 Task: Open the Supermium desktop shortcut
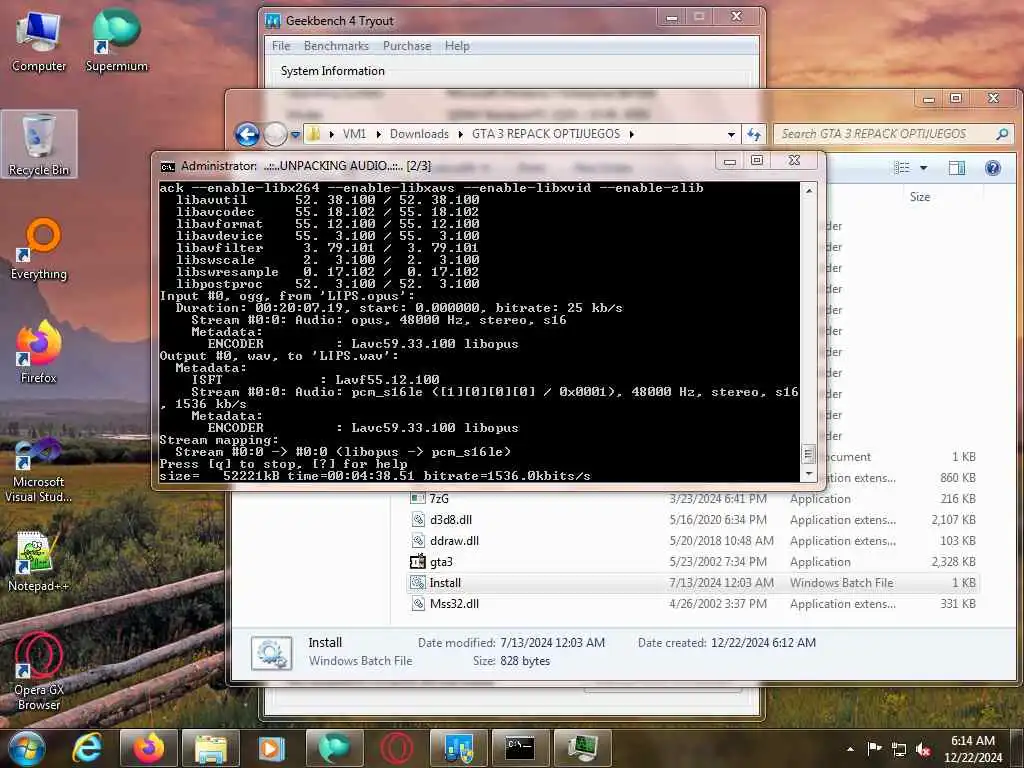[x=117, y=41]
